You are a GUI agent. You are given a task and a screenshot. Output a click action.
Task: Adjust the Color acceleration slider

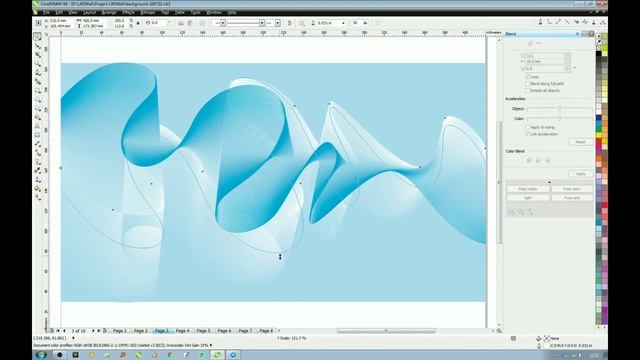point(560,118)
